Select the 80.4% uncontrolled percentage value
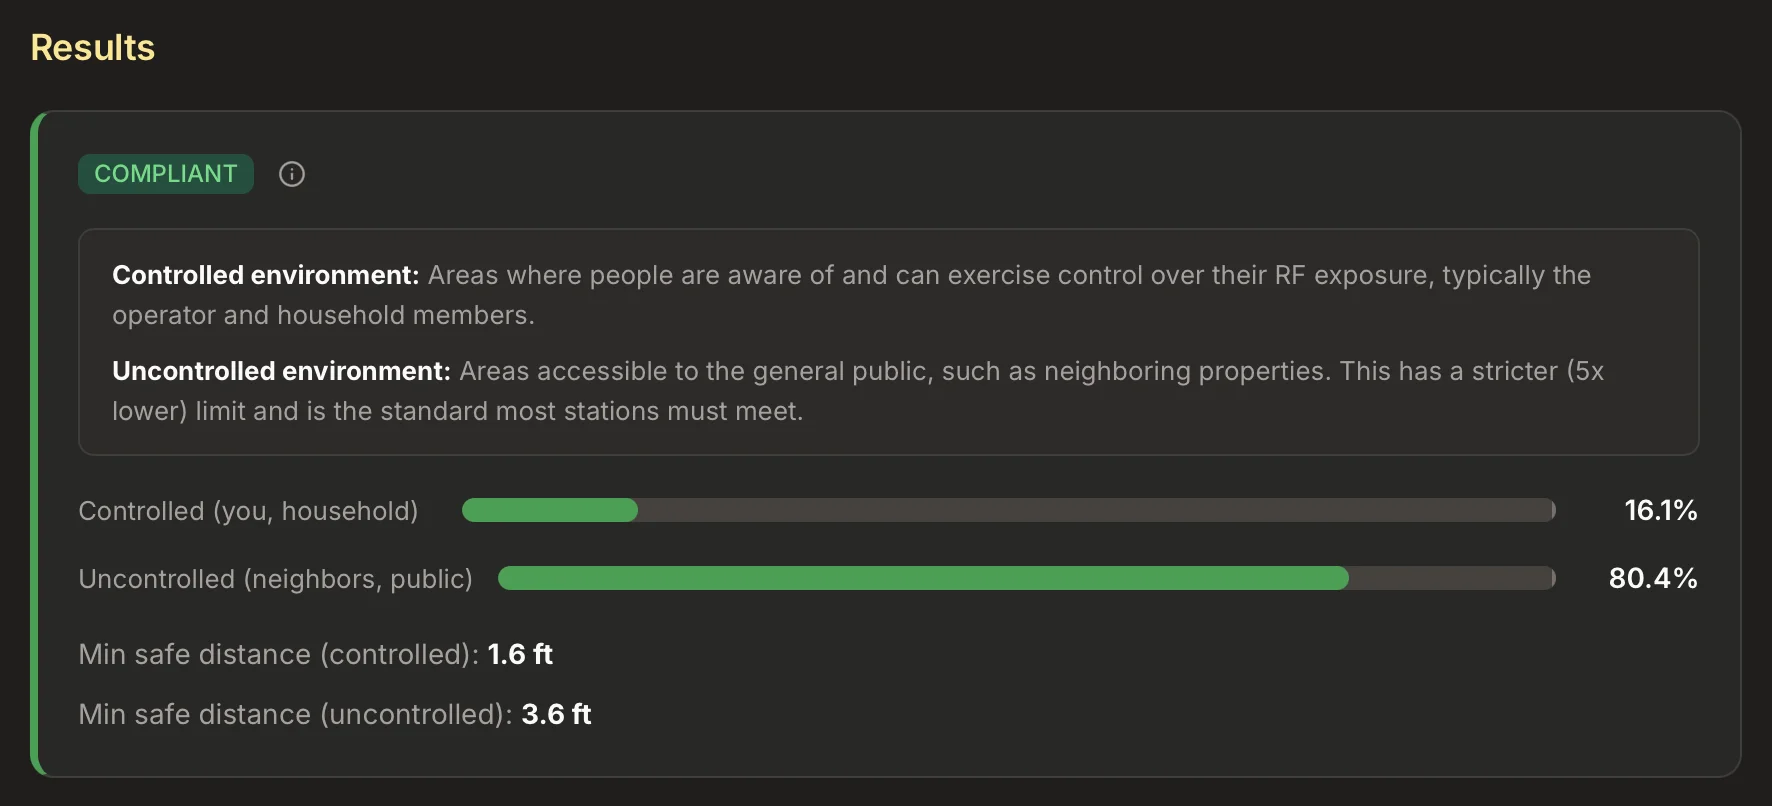 (x=1653, y=578)
